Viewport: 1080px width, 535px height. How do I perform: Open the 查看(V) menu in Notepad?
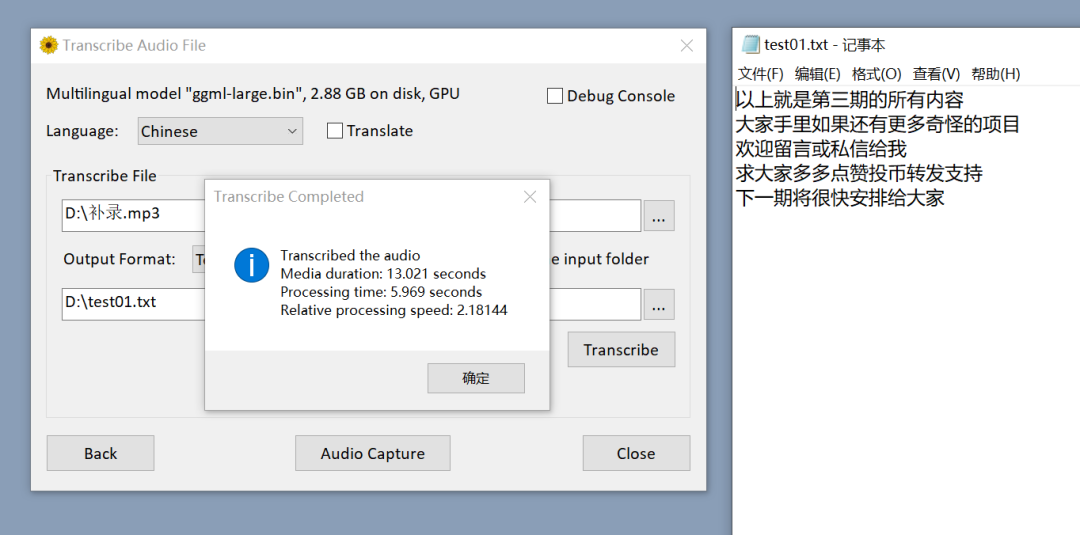tap(936, 74)
